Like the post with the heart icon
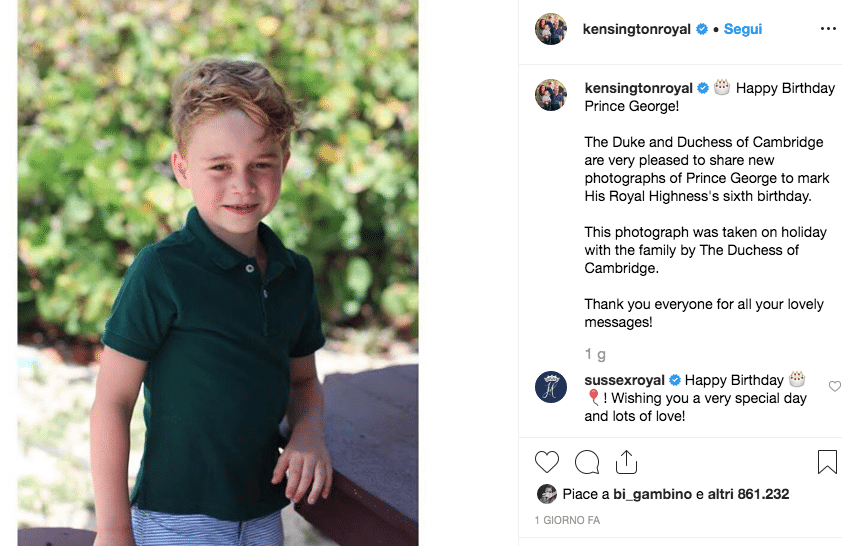This screenshot has height=546, width=842. point(546,462)
